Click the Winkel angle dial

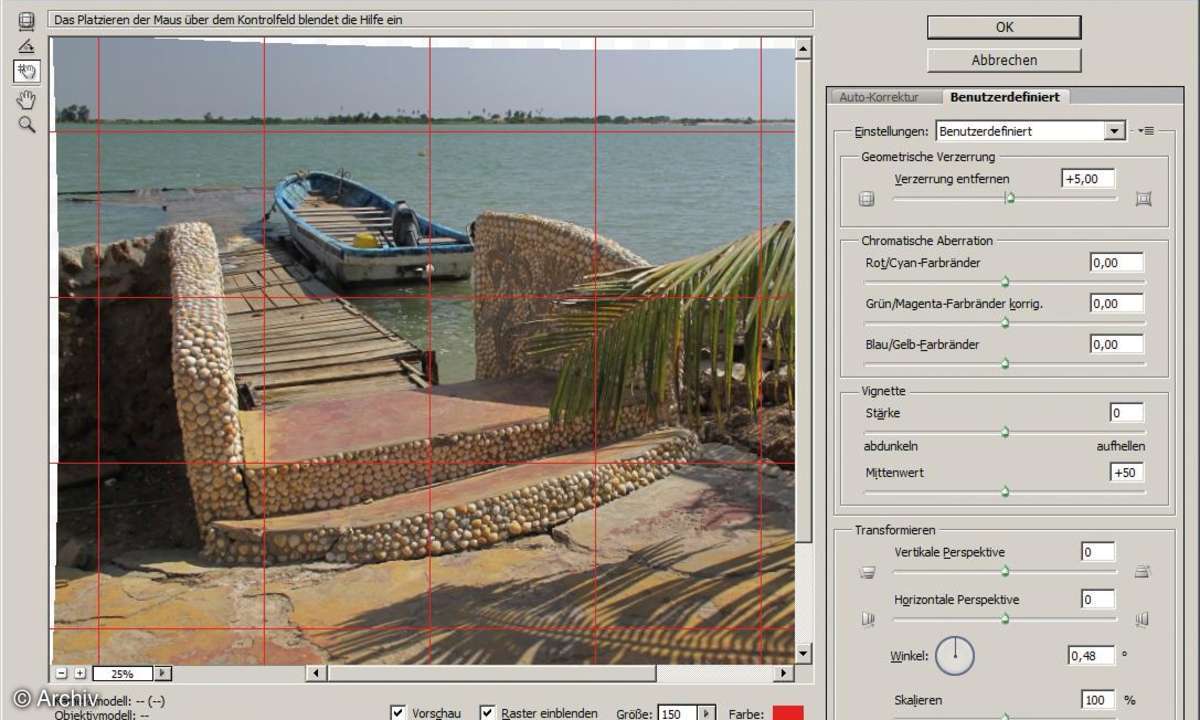pos(955,655)
